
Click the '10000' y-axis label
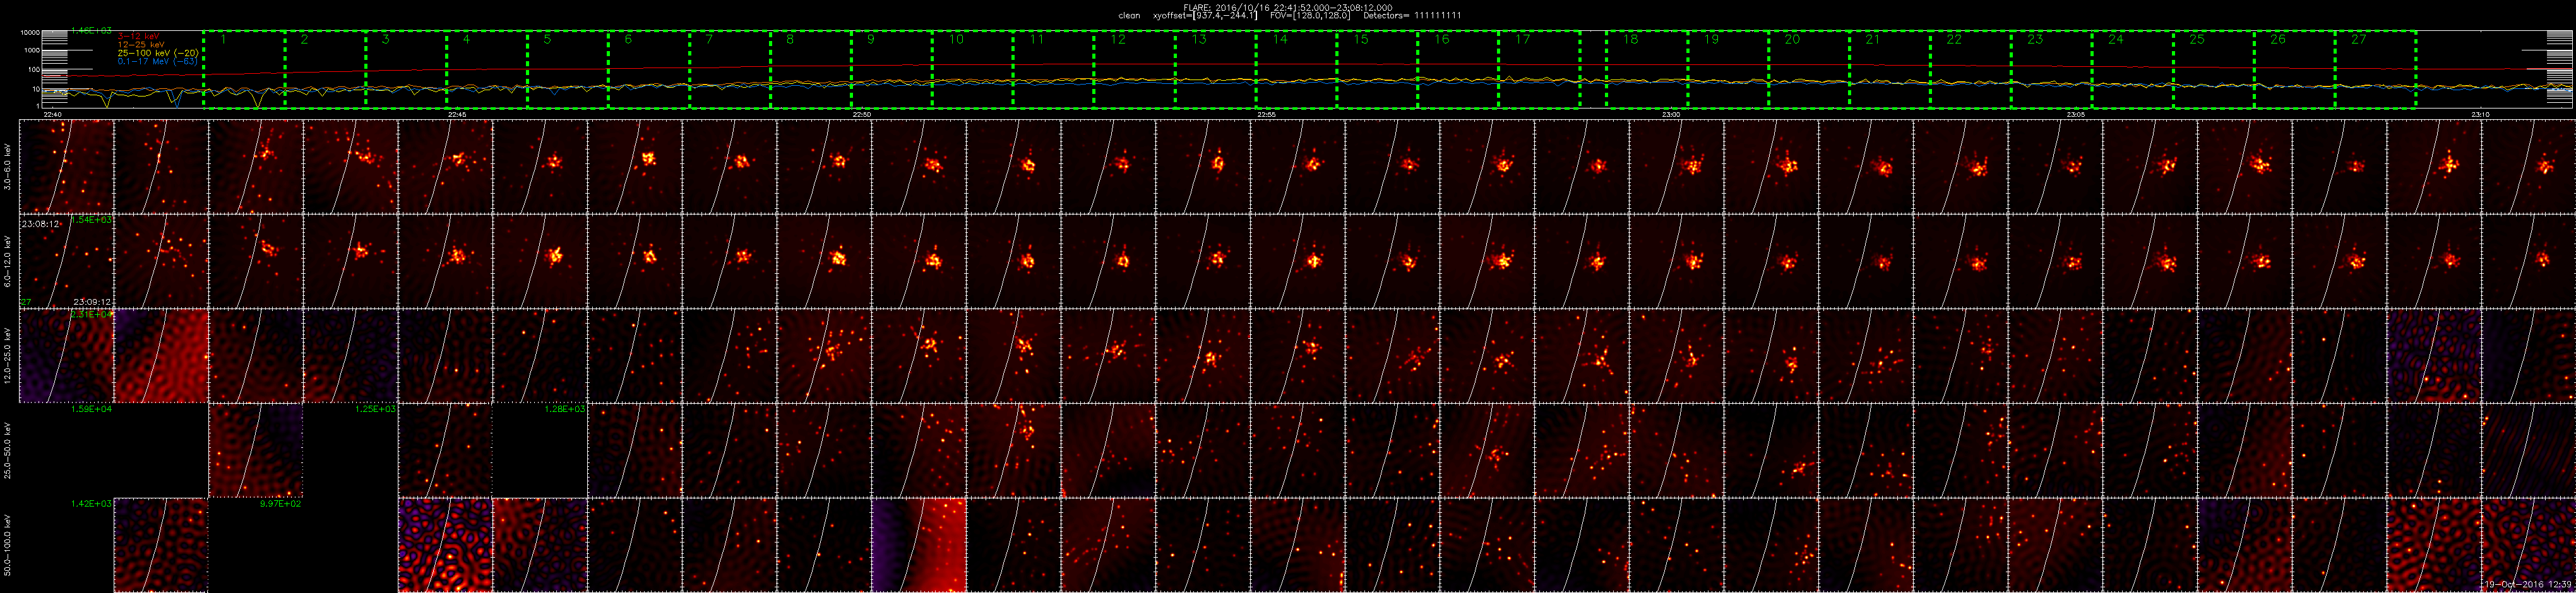[31, 33]
